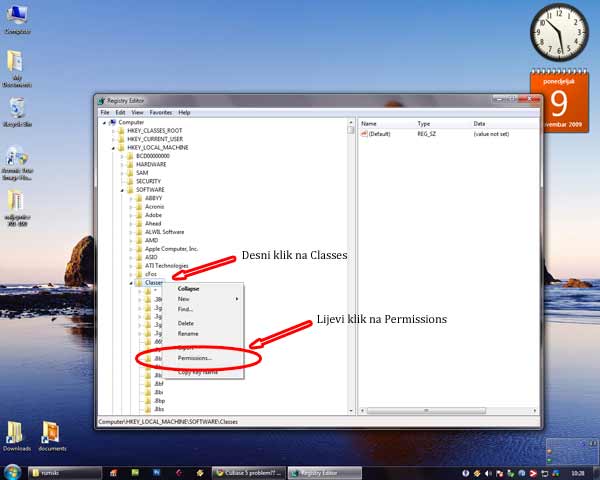Click the analog clock gadget
600x480 pixels.
click(560, 33)
